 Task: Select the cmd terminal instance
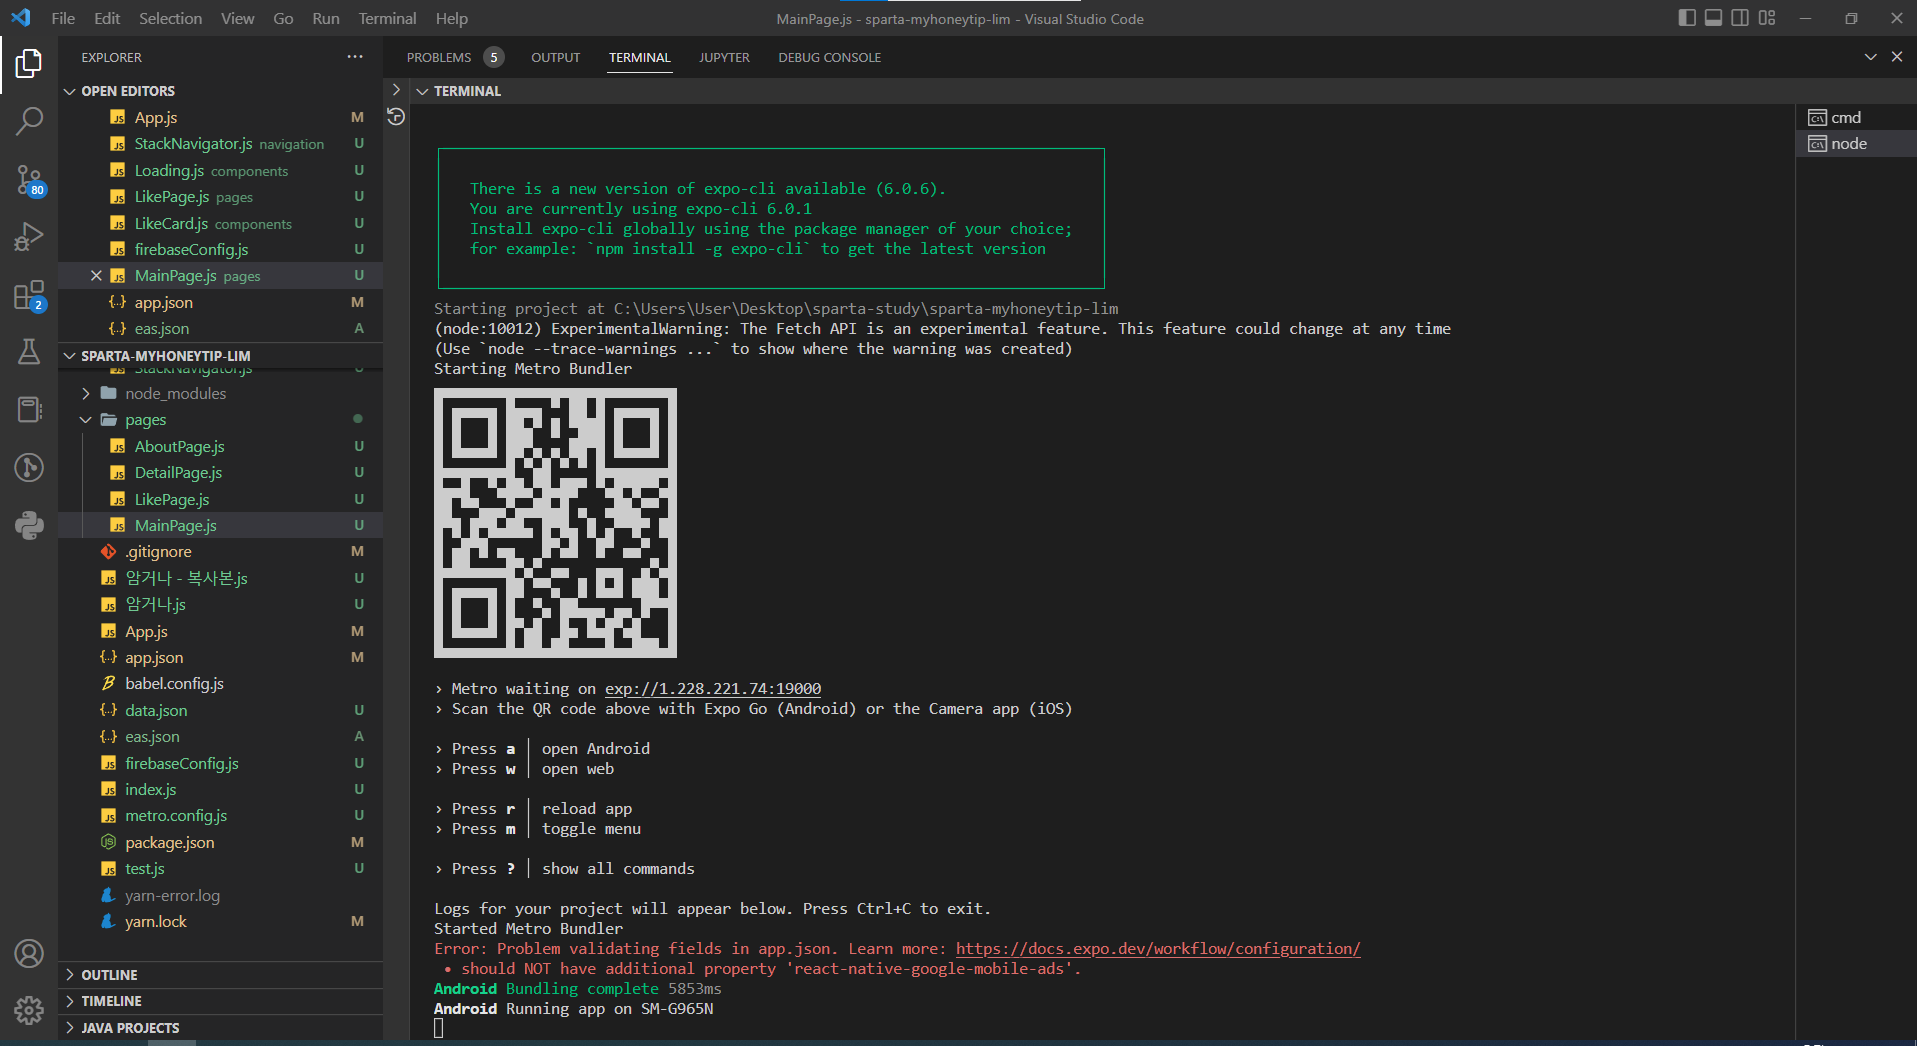tap(1856, 118)
